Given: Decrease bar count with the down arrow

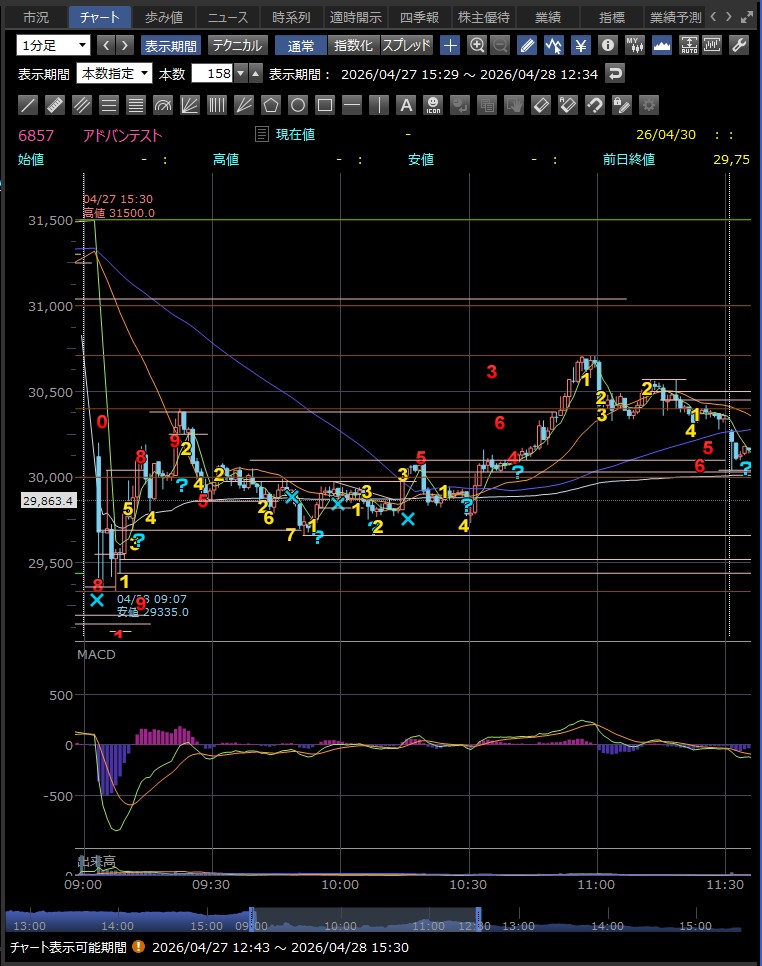Looking at the screenshot, I should tap(241, 74).
